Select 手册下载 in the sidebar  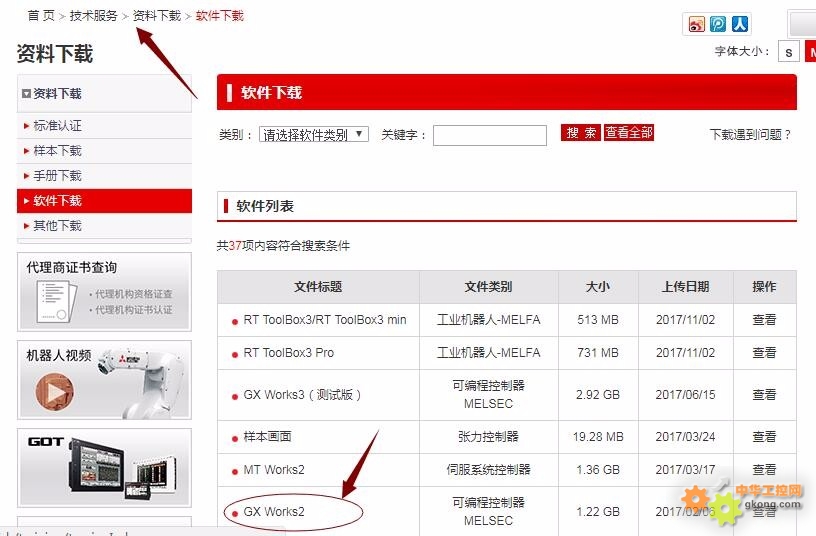[104, 176]
